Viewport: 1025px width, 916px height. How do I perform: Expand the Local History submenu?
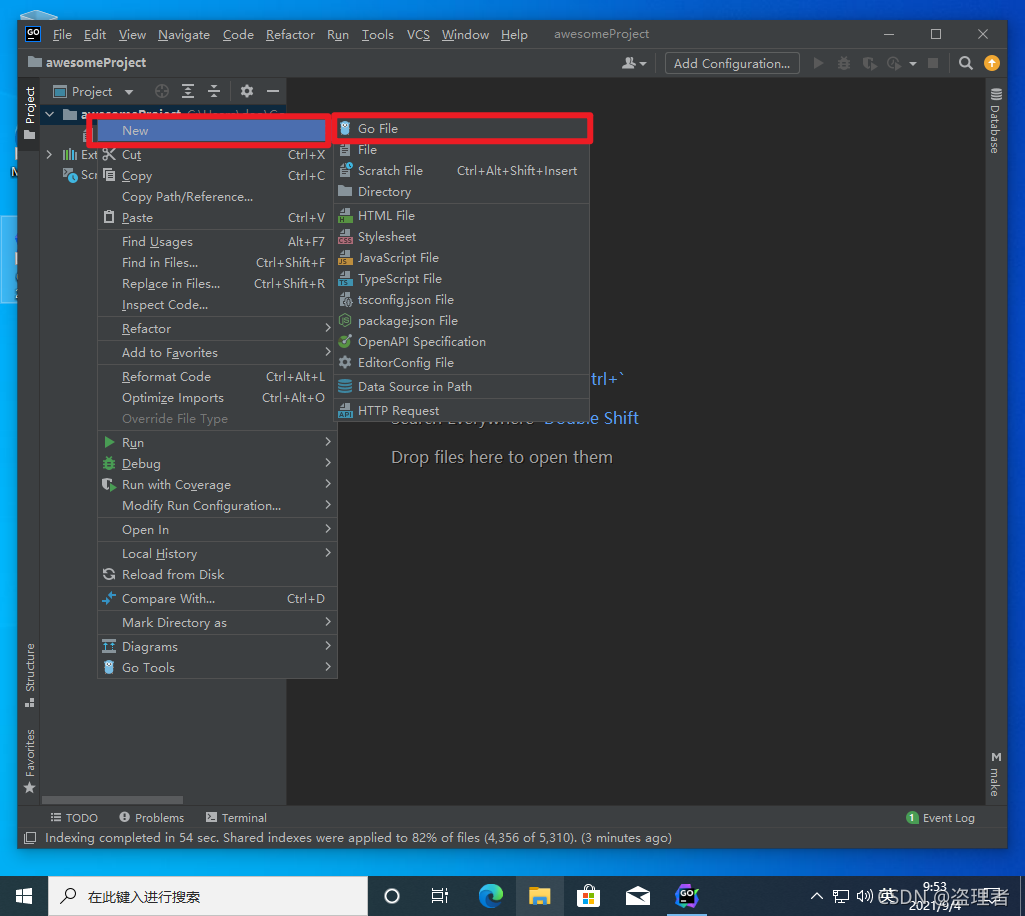217,554
